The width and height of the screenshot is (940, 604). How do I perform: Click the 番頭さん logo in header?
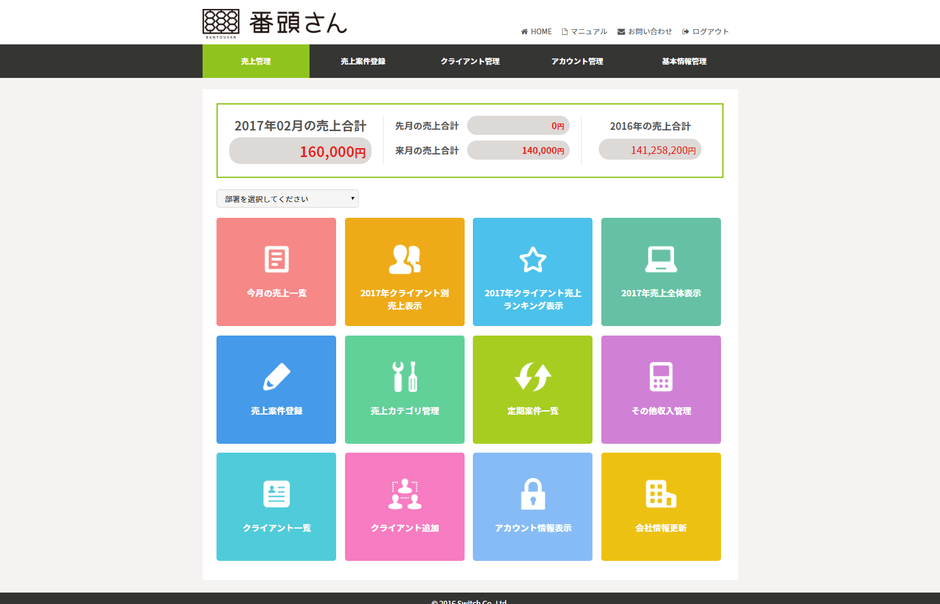pos(275,22)
